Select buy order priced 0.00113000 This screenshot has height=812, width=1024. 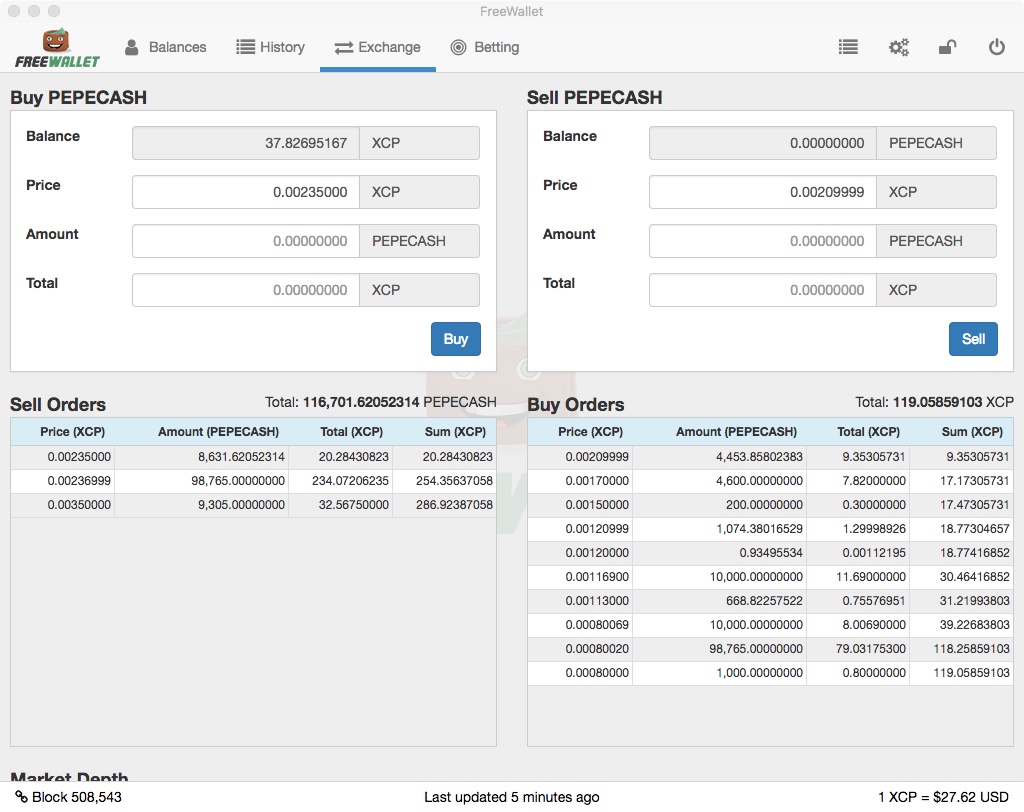(x=770, y=601)
